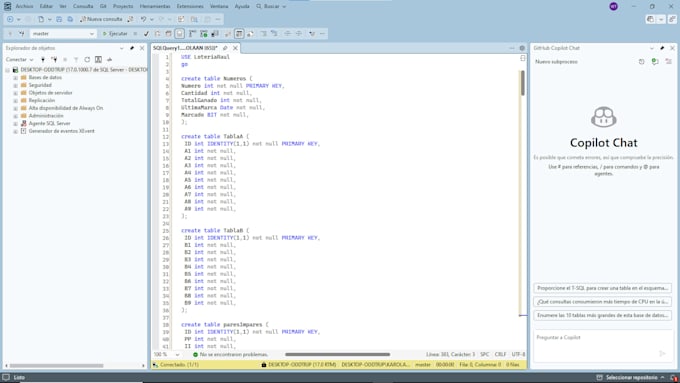
Task: Click the navigate back circle icon
Action: [10, 19]
